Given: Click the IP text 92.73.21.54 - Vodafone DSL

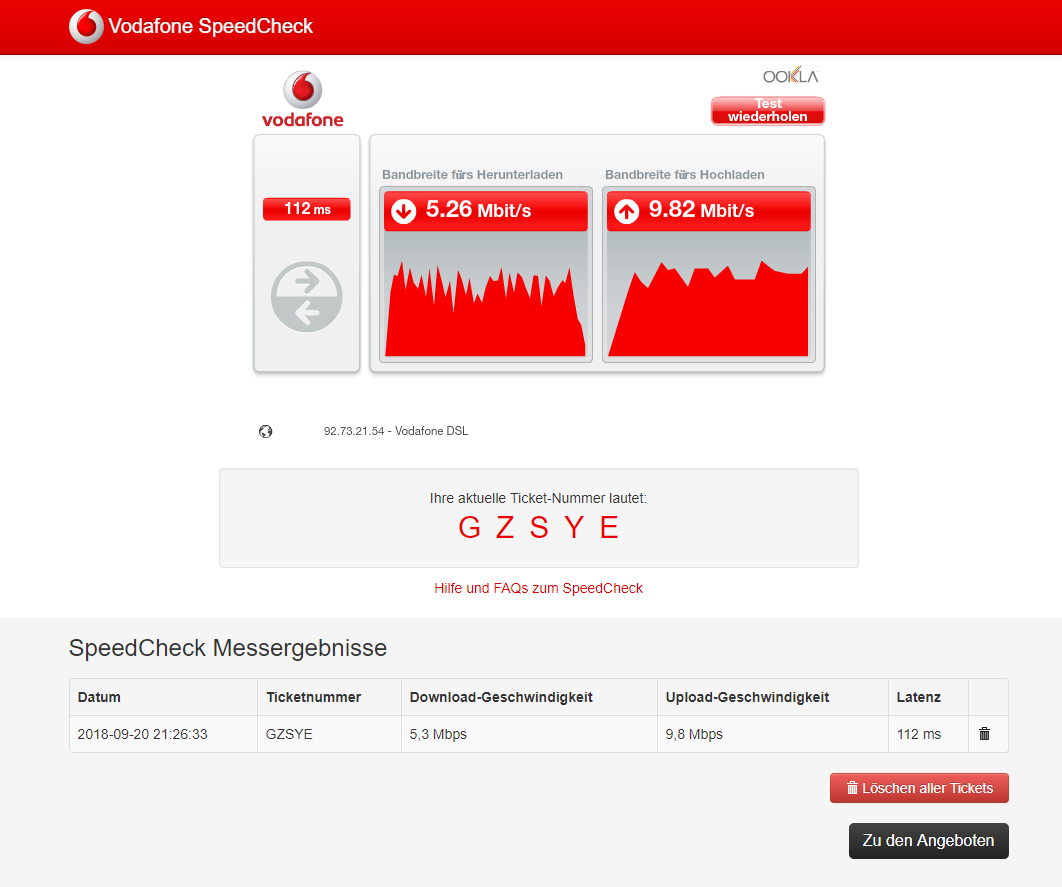Looking at the screenshot, I should [x=396, y=431].
